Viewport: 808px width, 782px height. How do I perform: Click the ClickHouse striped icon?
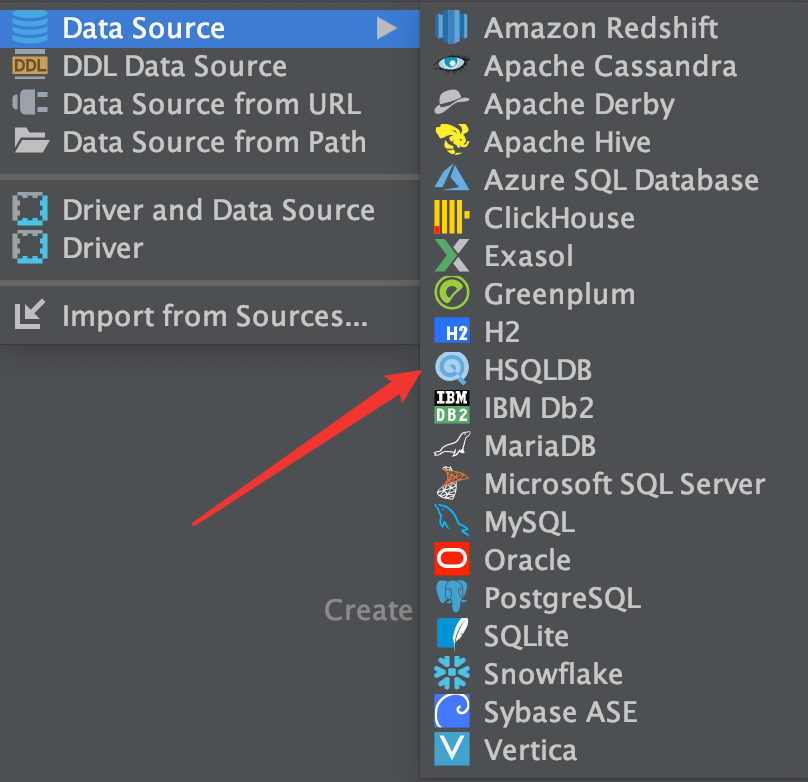tap(451, 217)
